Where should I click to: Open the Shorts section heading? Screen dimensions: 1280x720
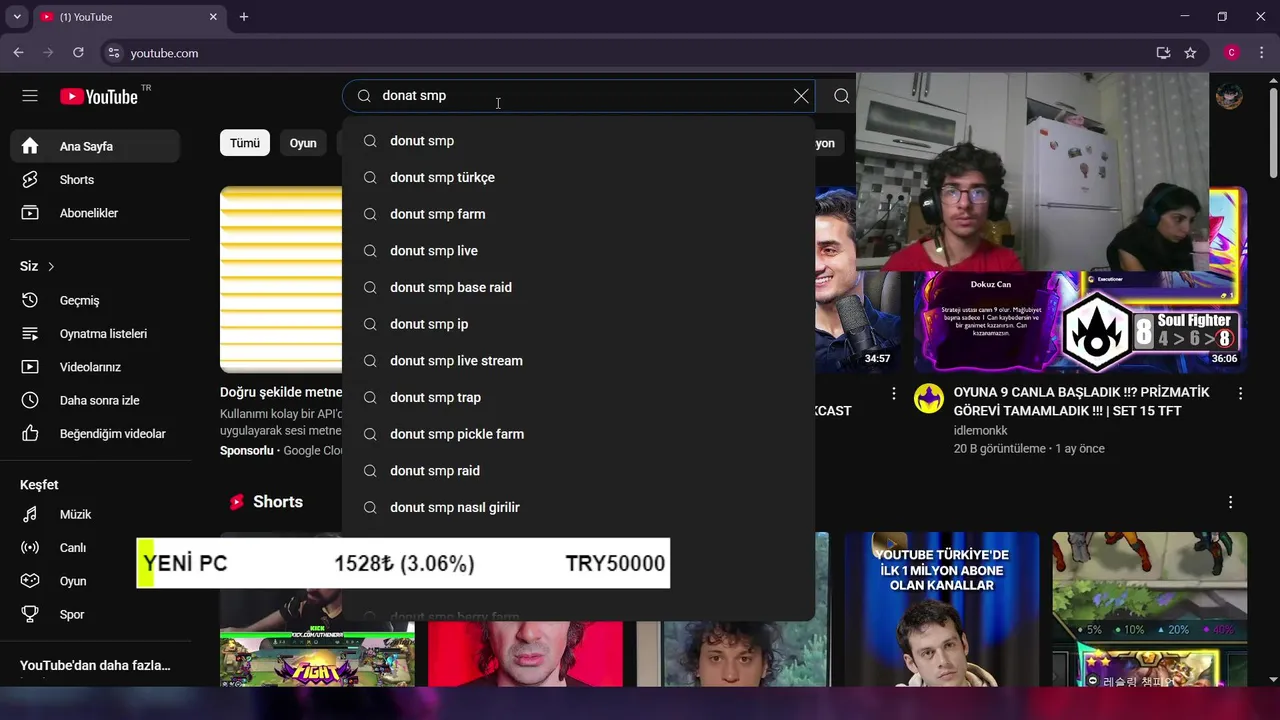[278, 502]
